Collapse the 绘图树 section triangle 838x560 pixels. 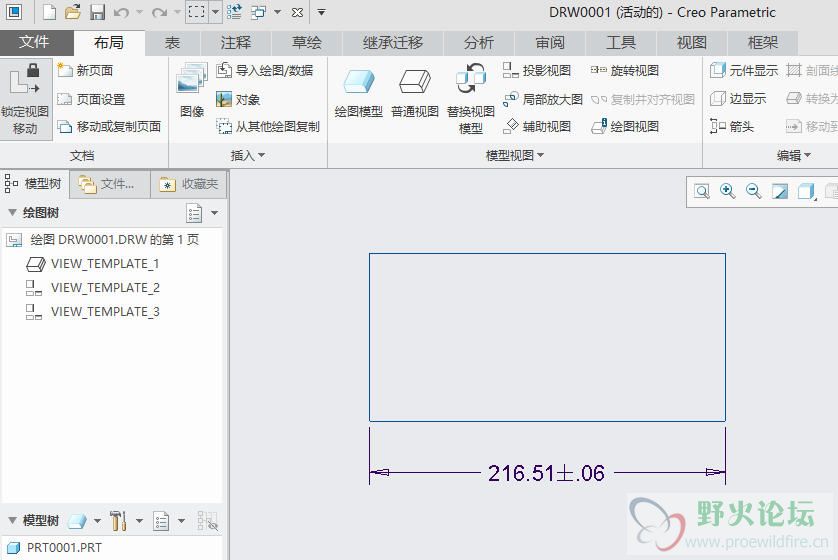[12, 212]
